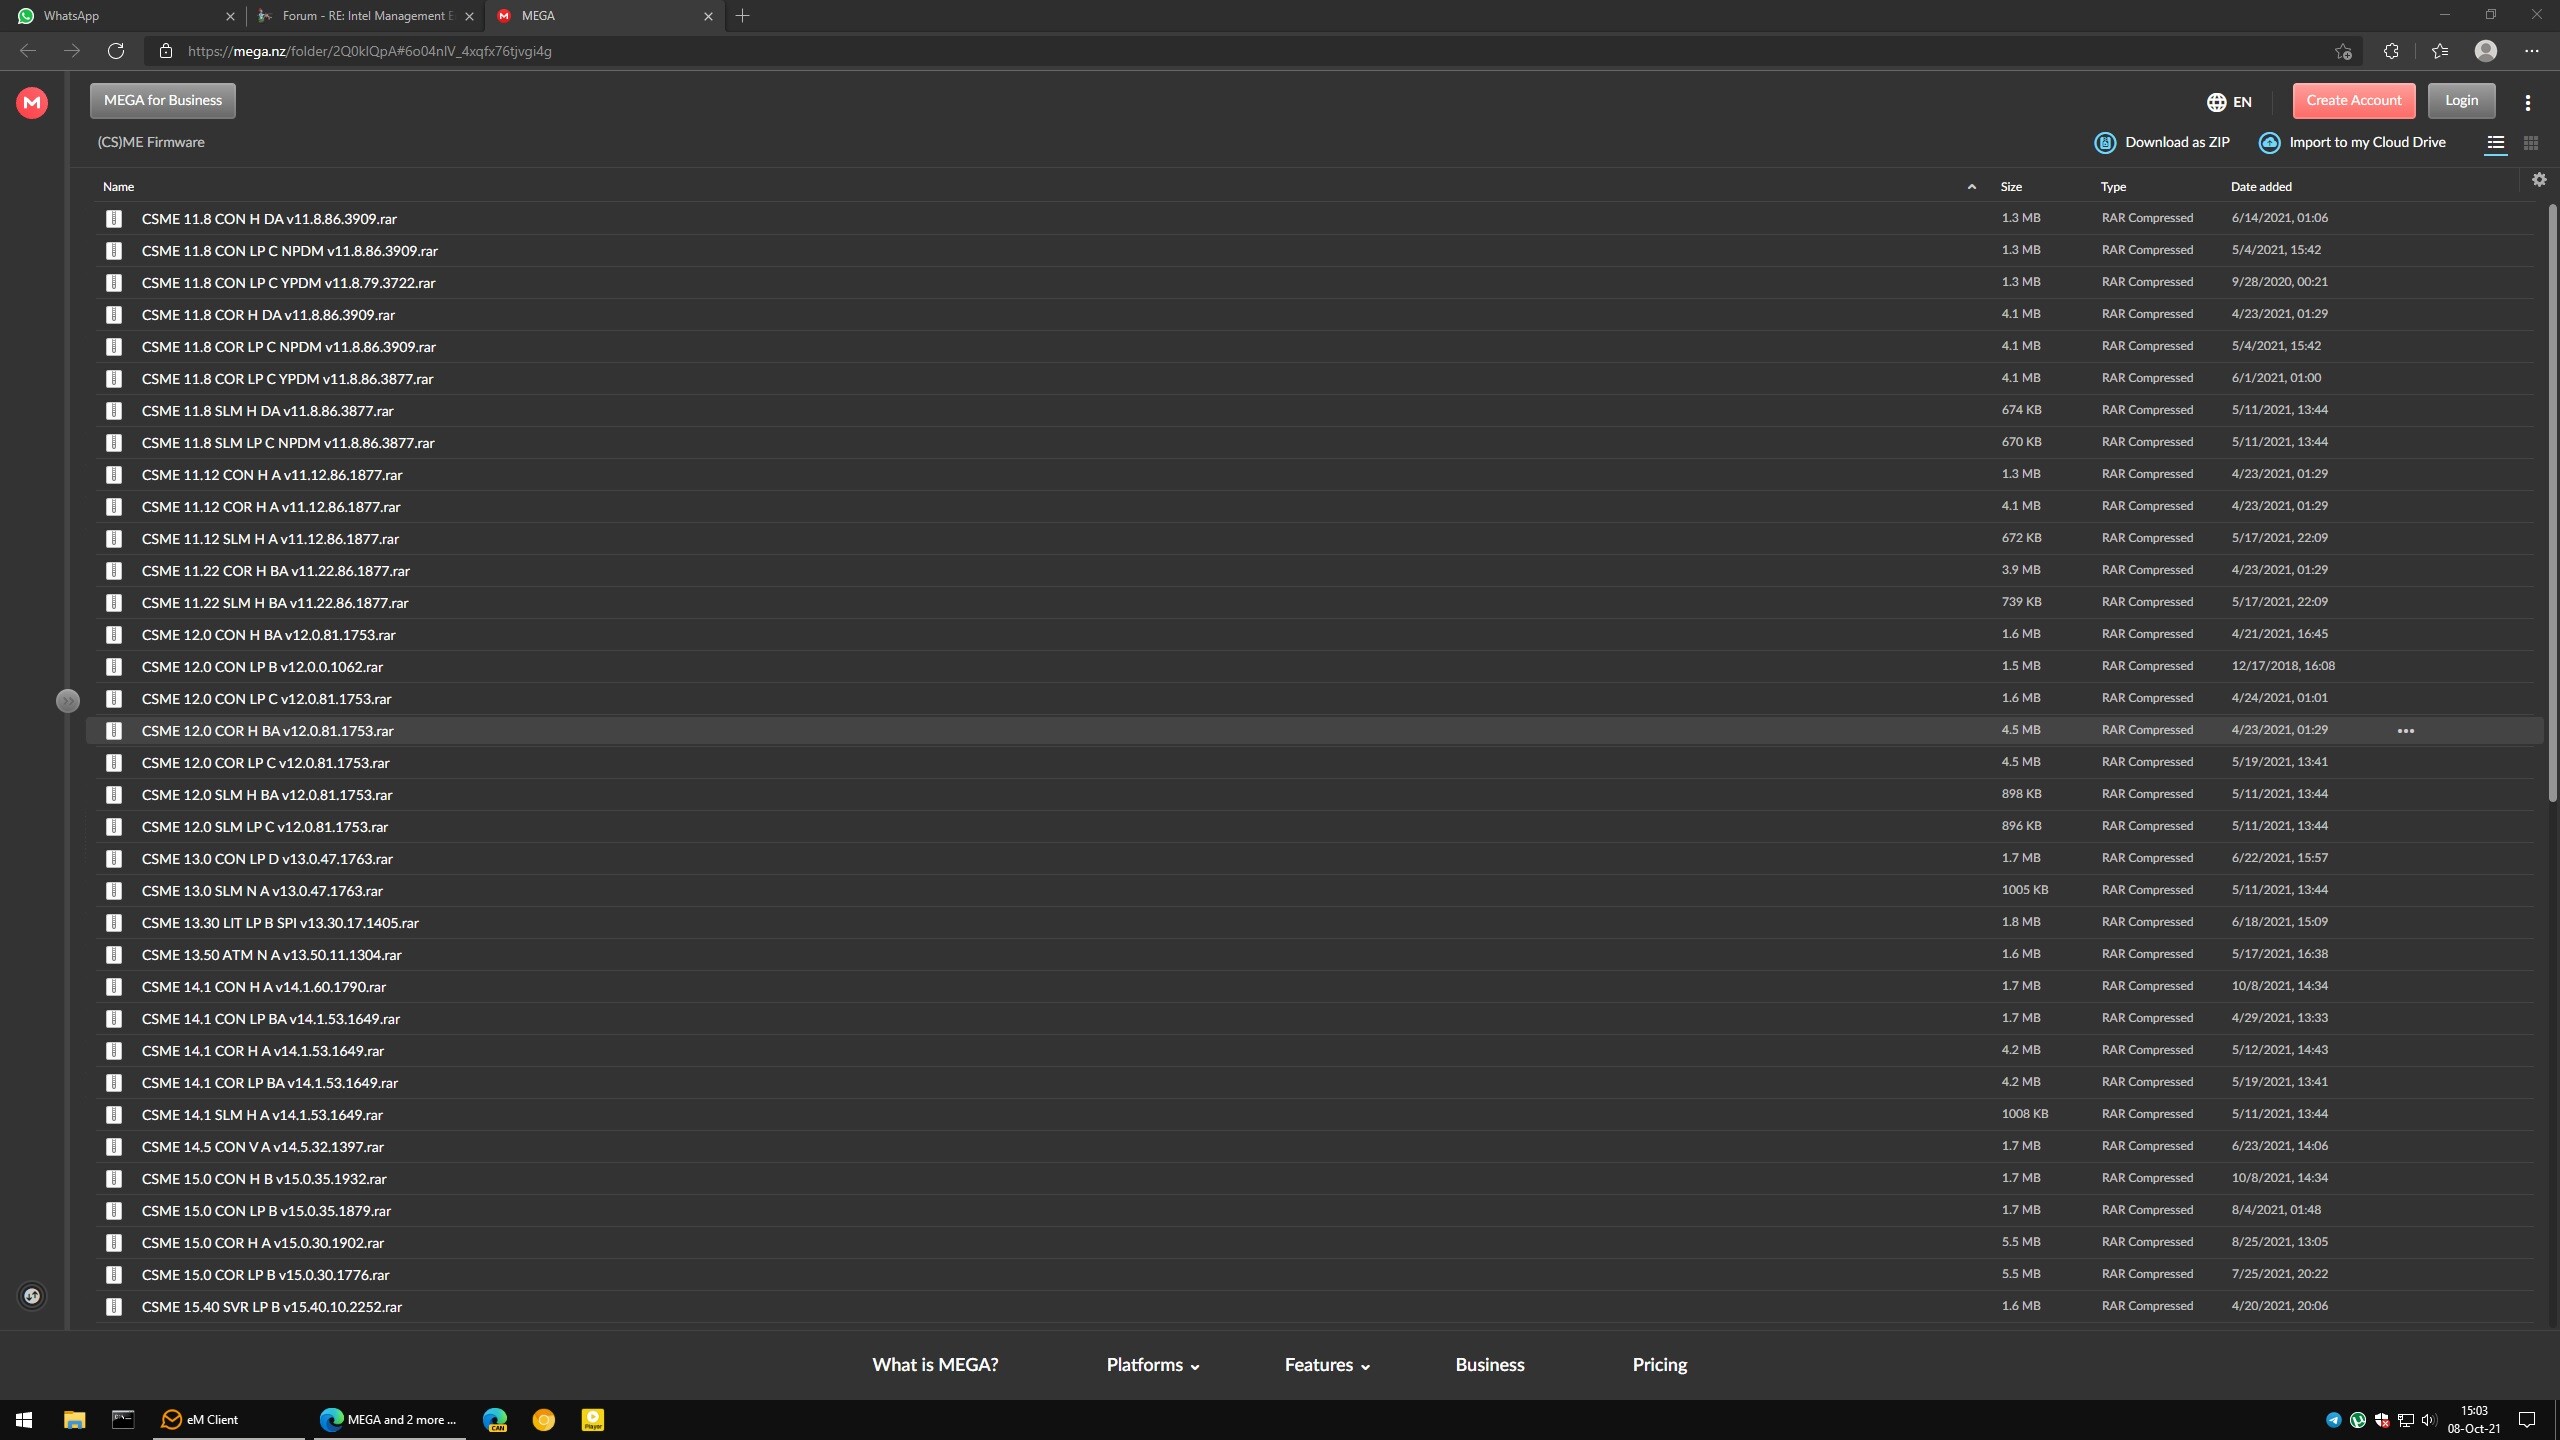Toggle Name column sort arrow
The image size is (2560, 1440).
click(1971, 187)
